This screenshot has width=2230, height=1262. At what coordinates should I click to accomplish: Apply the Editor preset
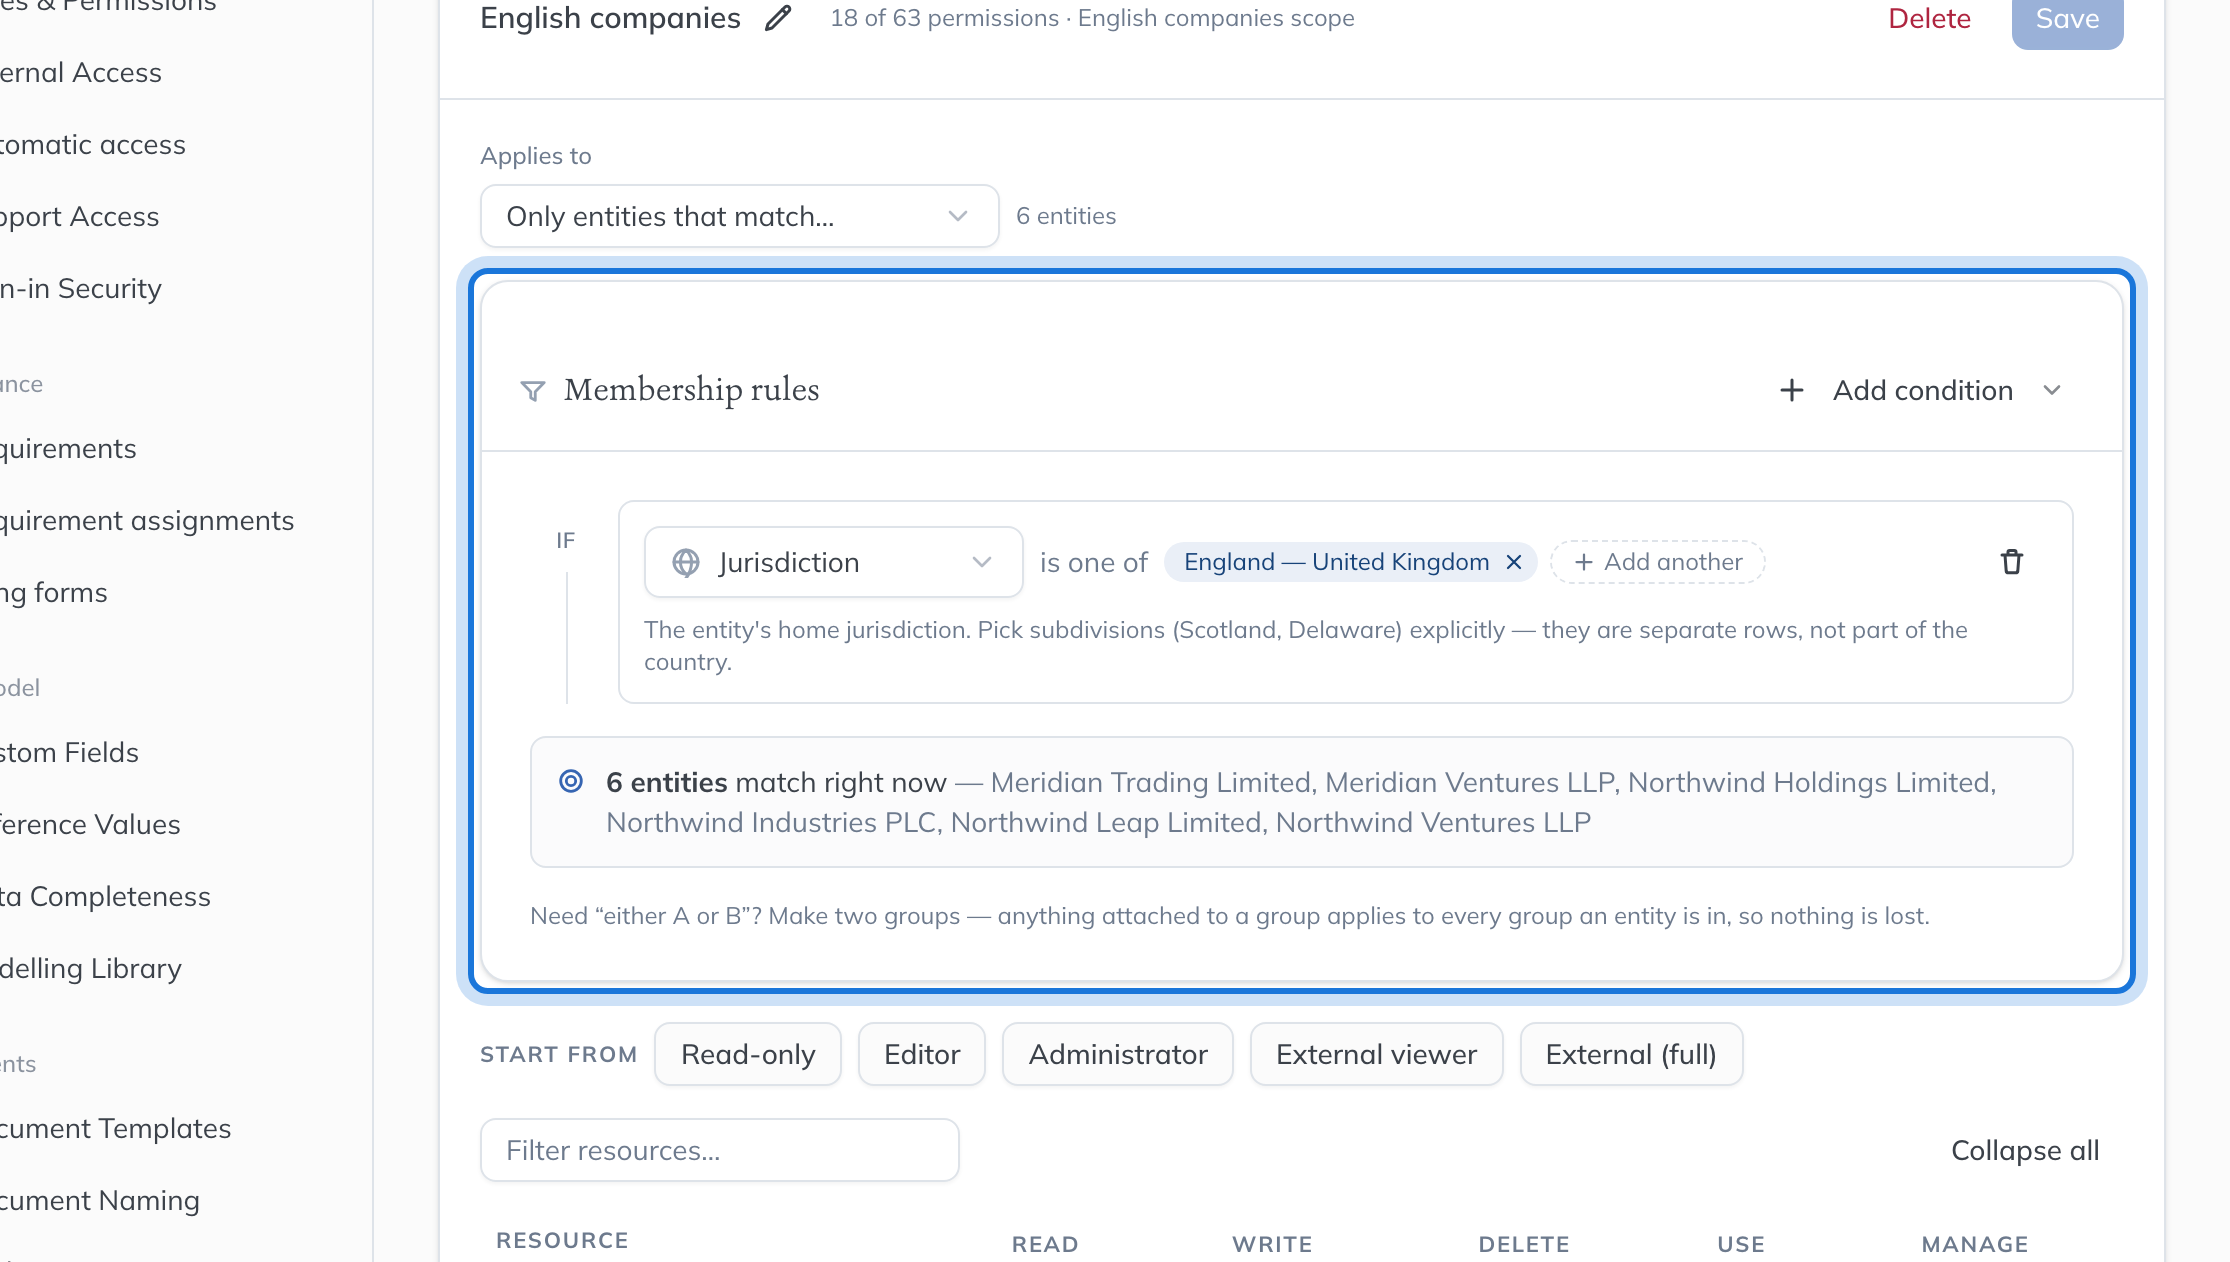point(922,1054)
